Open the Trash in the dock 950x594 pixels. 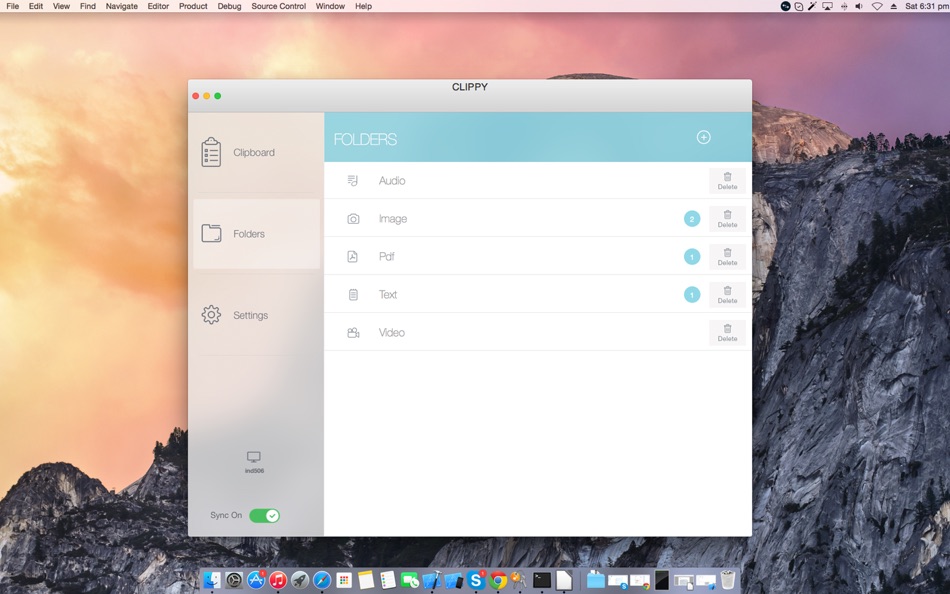[728, 580]
